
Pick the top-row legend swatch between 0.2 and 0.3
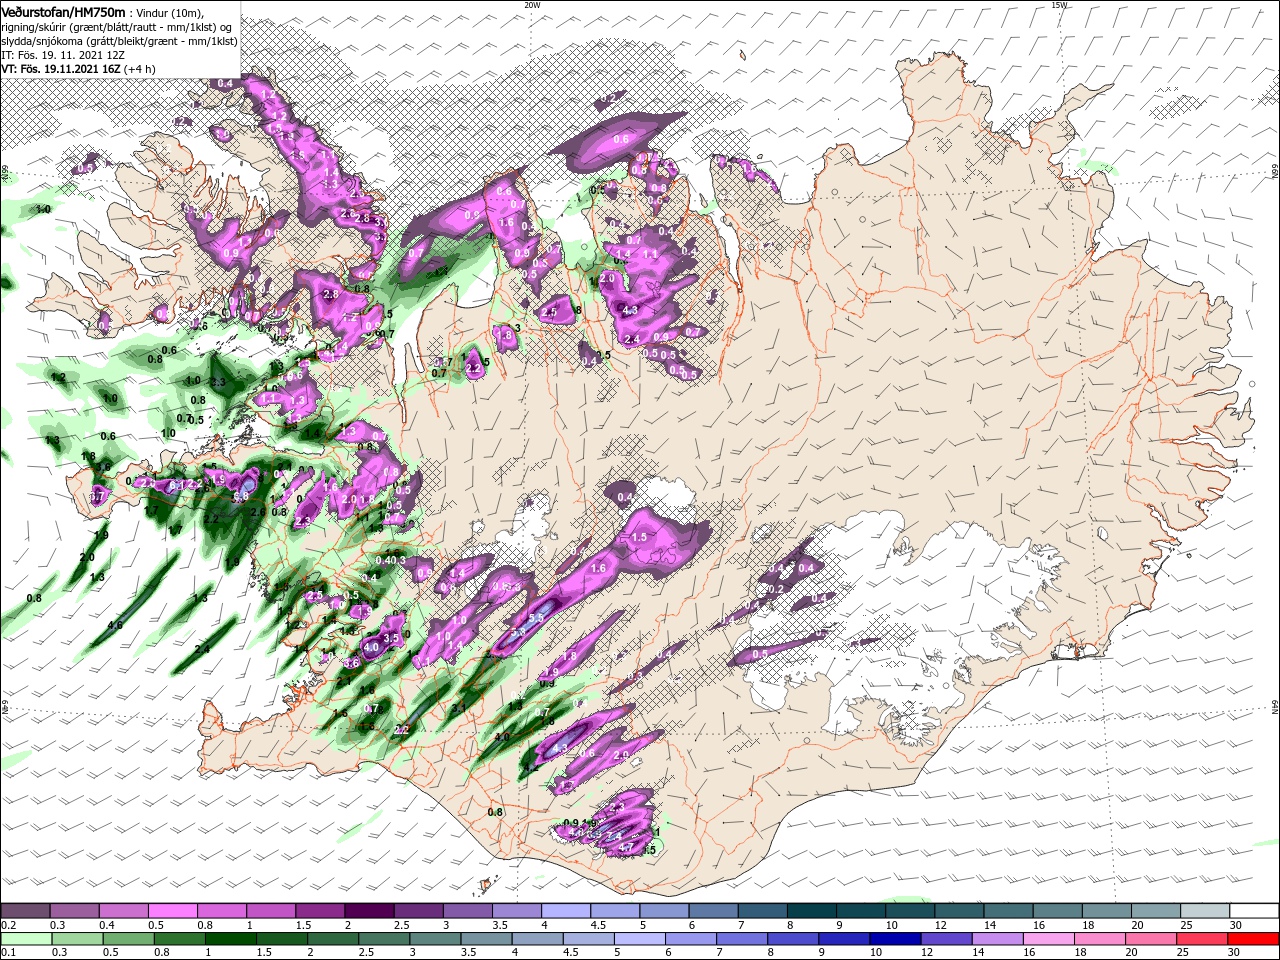point(25,911)
